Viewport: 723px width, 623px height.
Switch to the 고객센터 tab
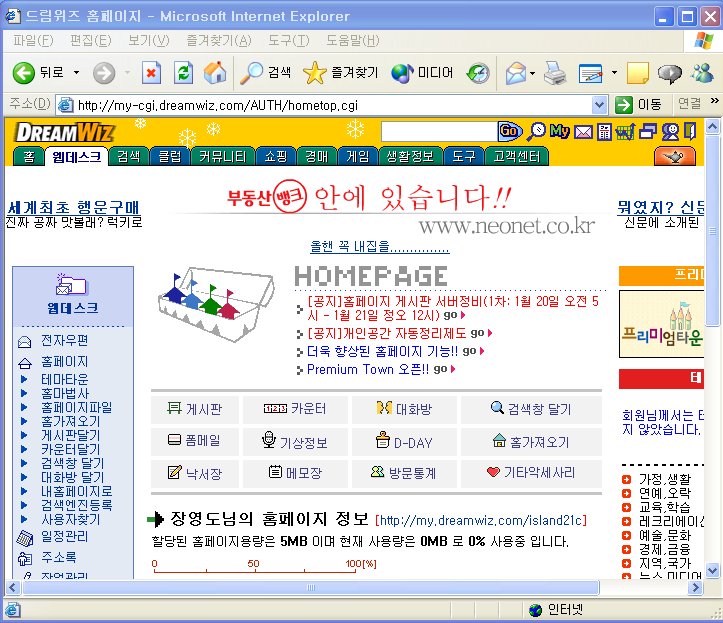(517, 157)
